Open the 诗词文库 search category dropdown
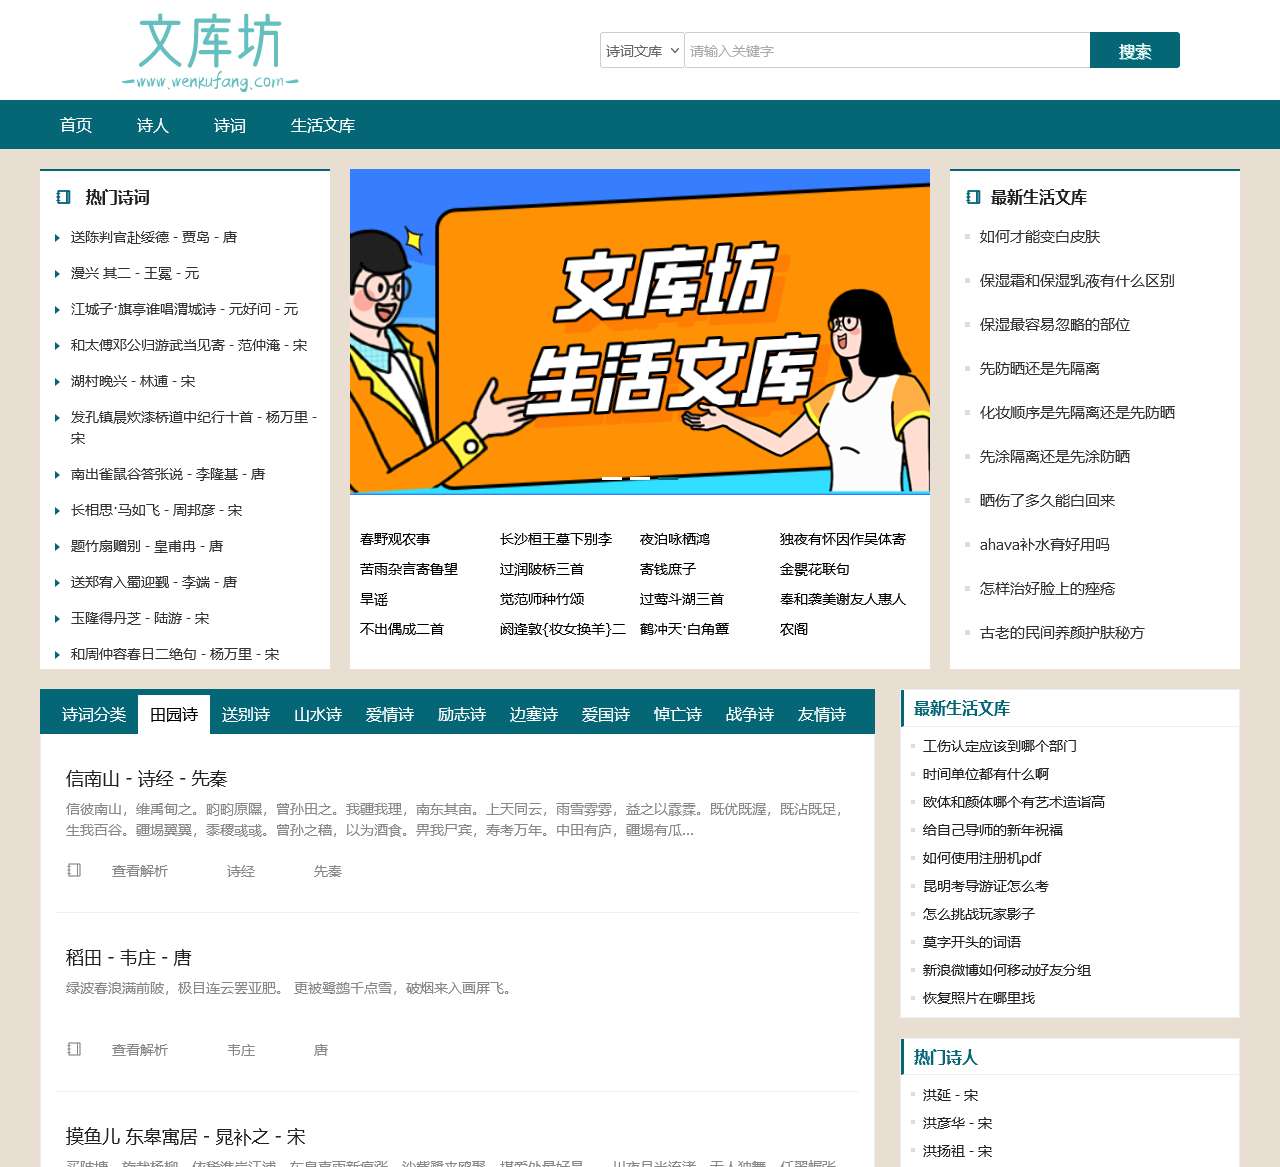Screen dimensions: 1280x1167 641,50
